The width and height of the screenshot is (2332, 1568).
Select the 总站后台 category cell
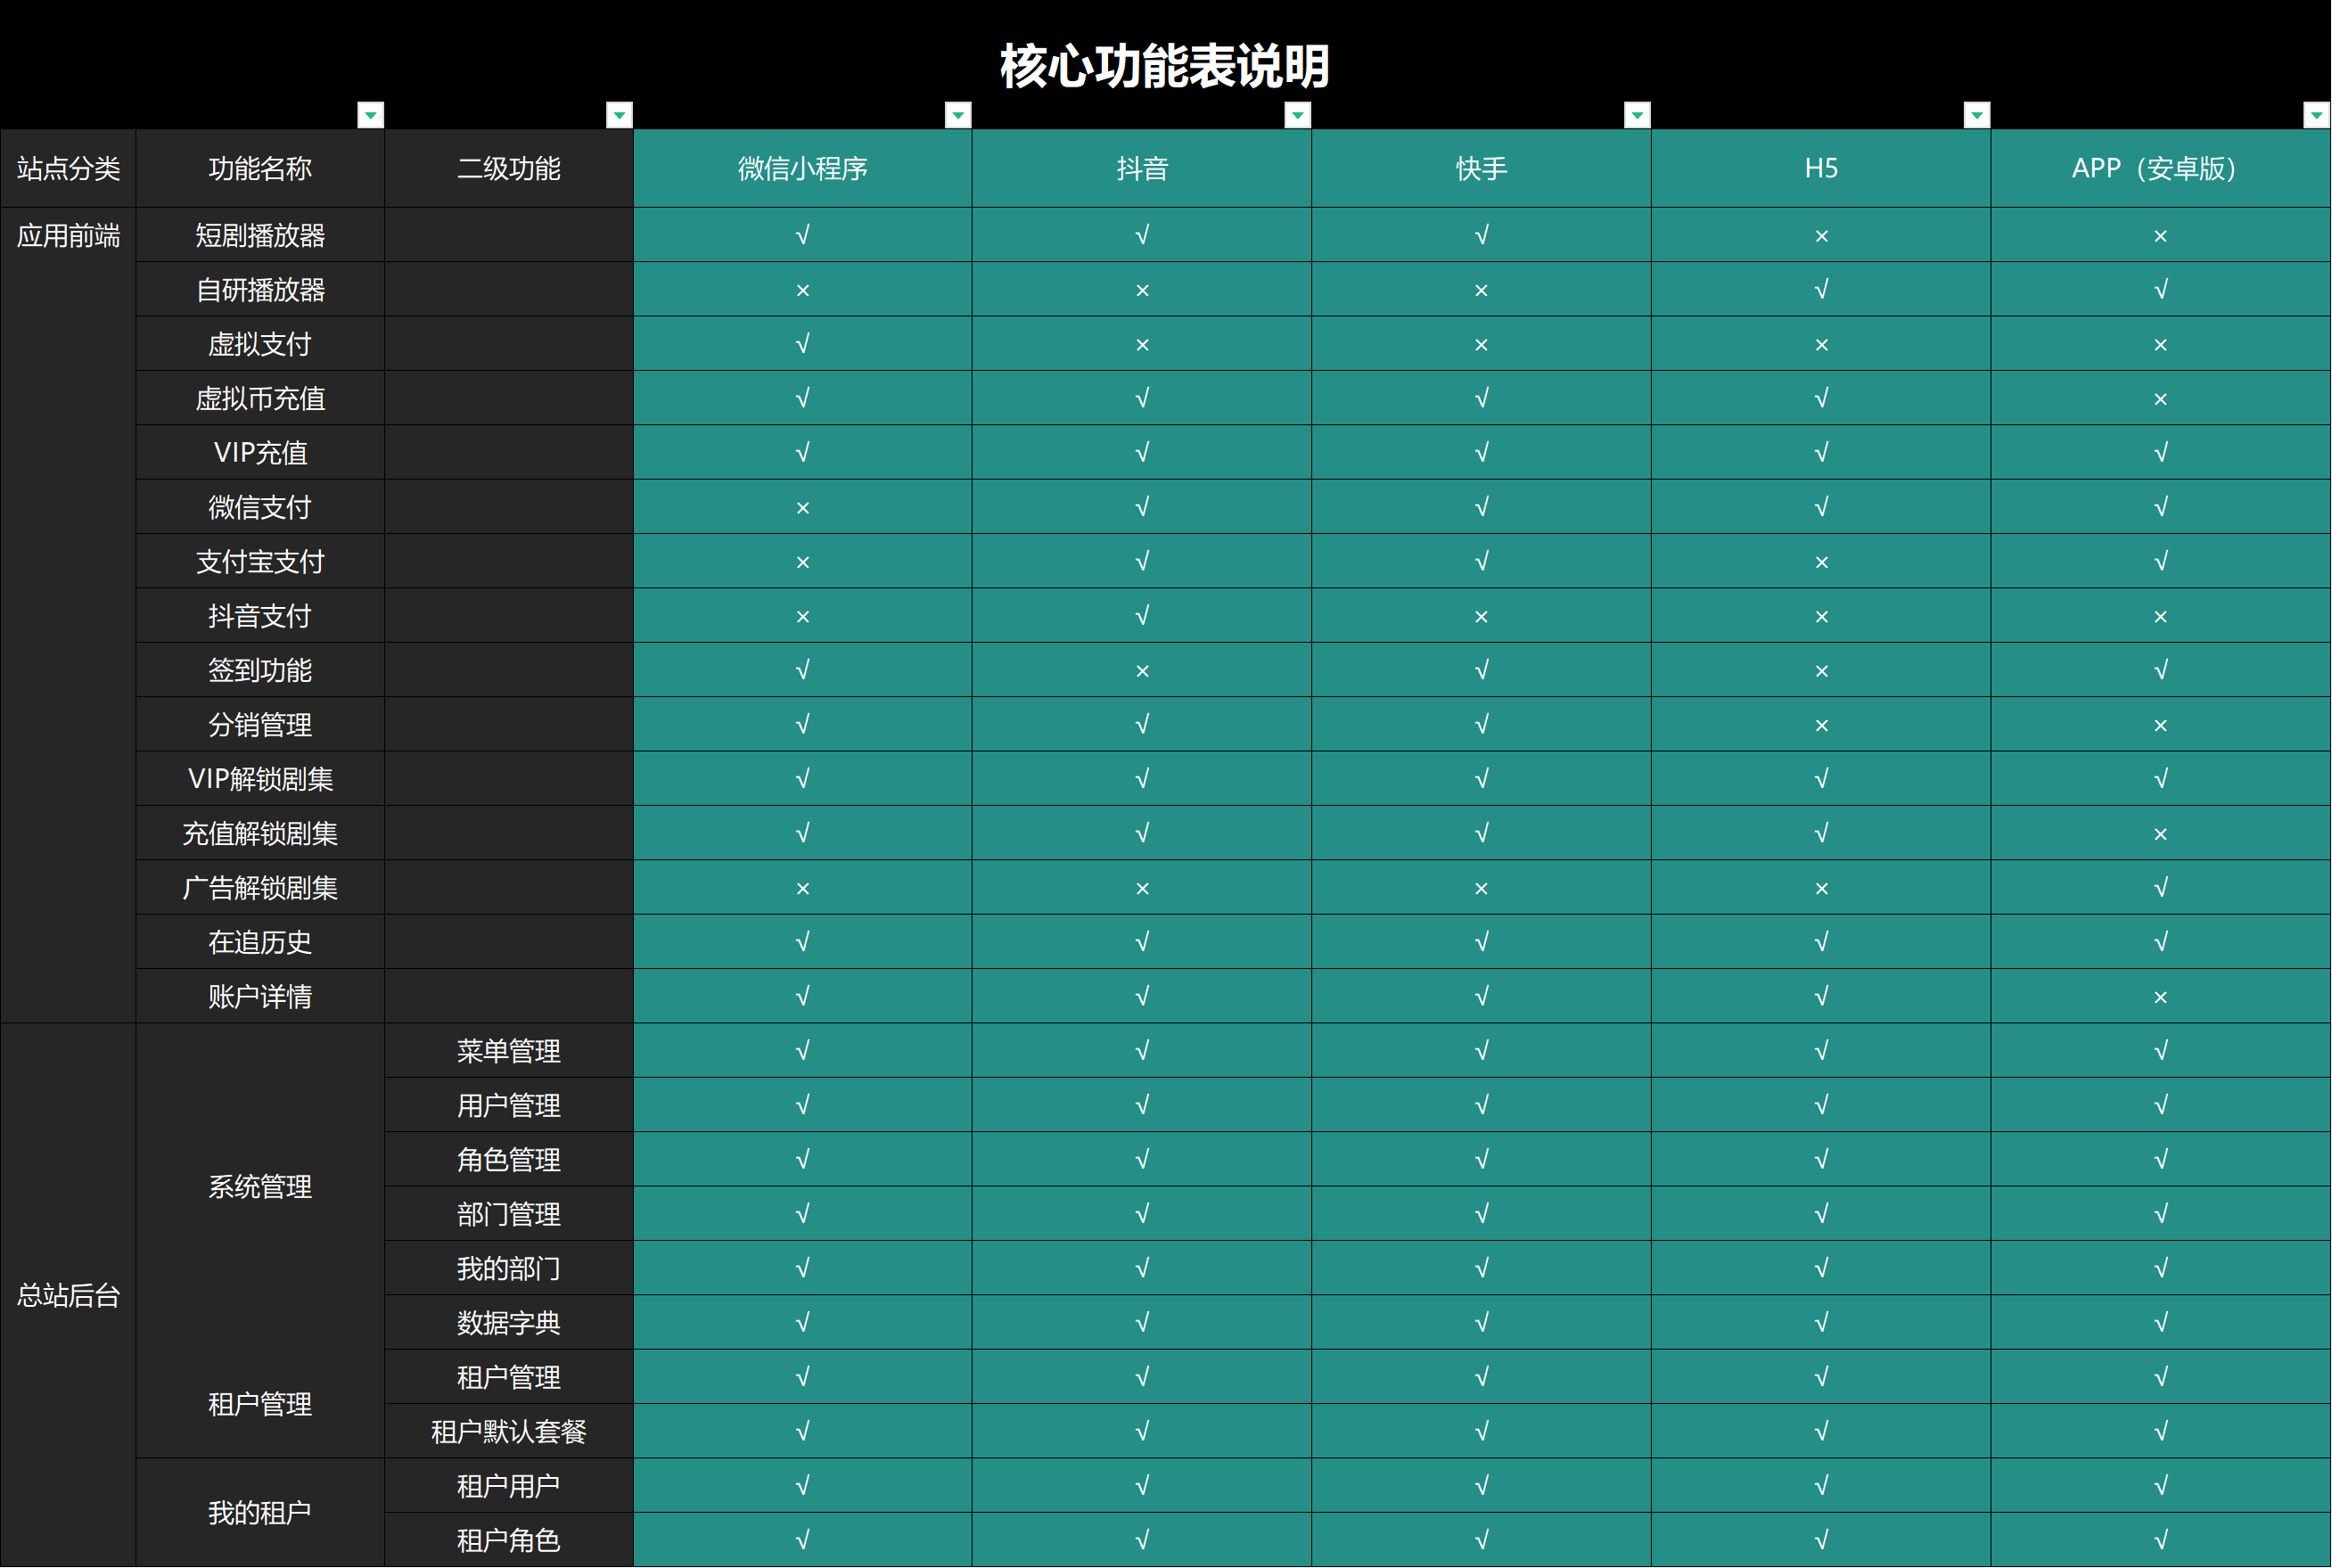68,1295
